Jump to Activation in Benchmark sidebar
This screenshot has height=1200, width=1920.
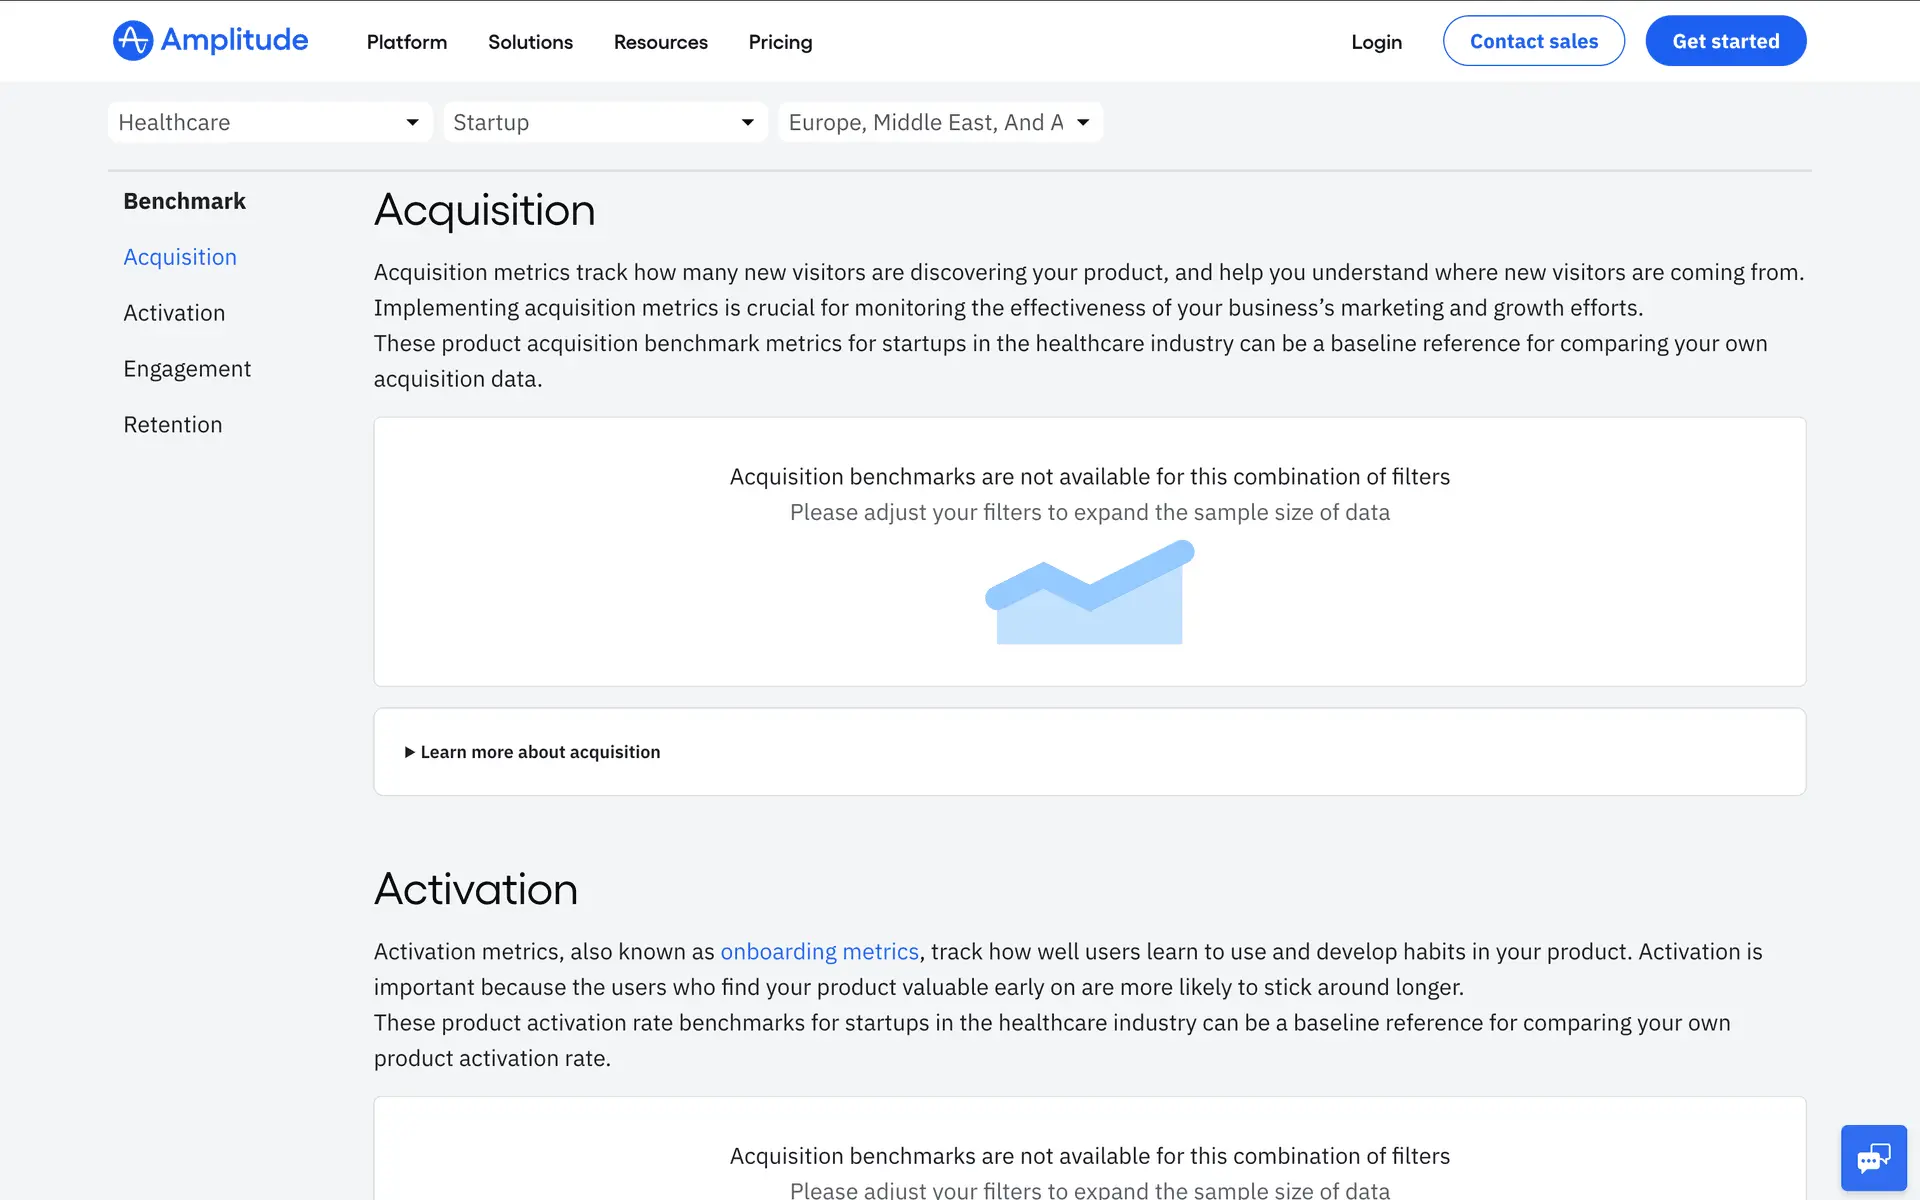click(174, 313)
